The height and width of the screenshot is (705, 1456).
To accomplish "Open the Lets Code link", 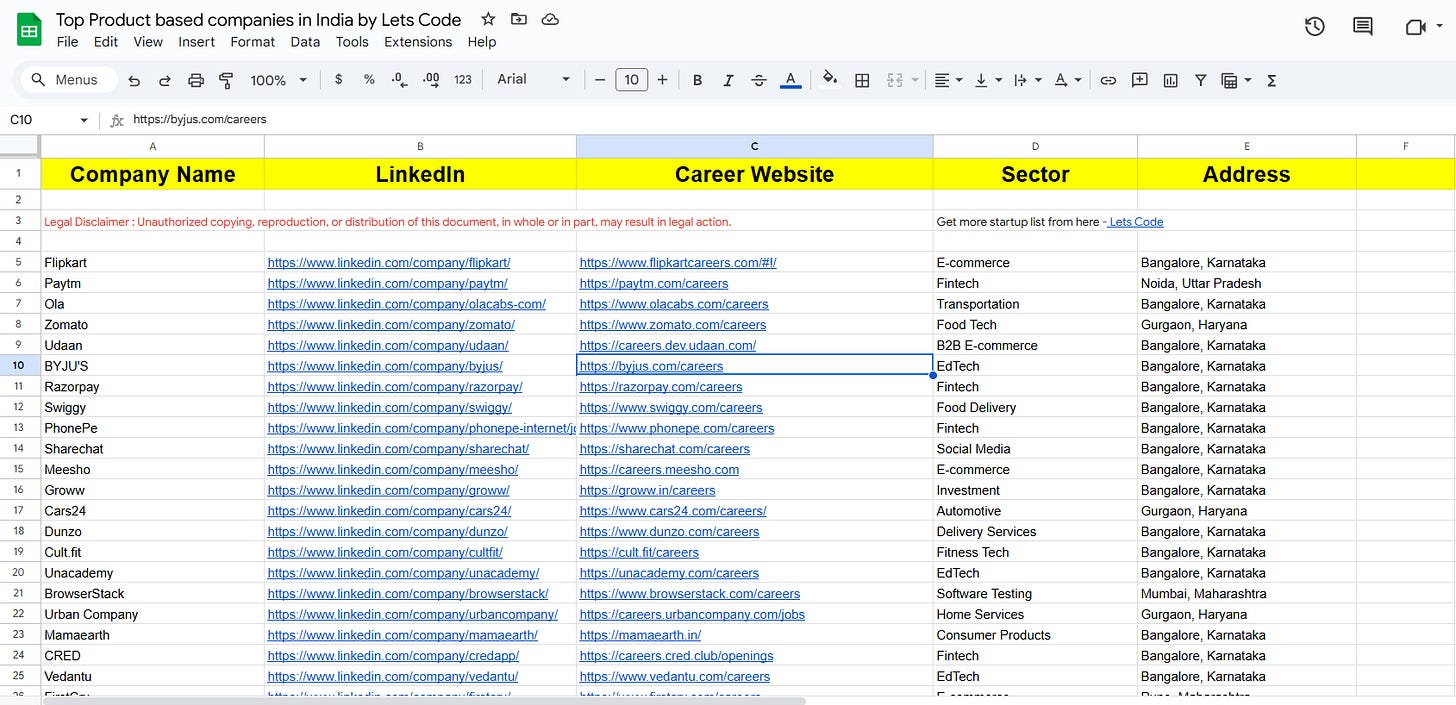I will tap(1135, 222).
